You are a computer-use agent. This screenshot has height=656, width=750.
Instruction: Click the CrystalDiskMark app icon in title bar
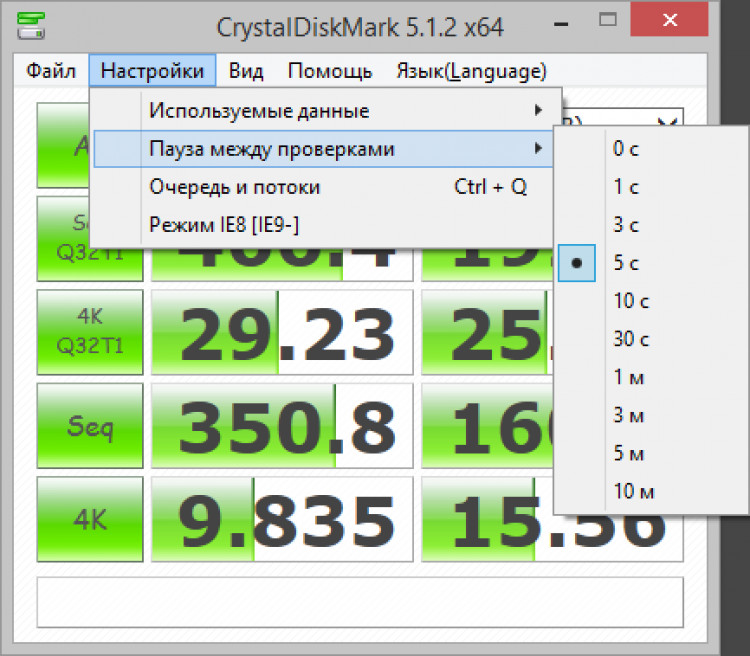(x=31, y=26)
